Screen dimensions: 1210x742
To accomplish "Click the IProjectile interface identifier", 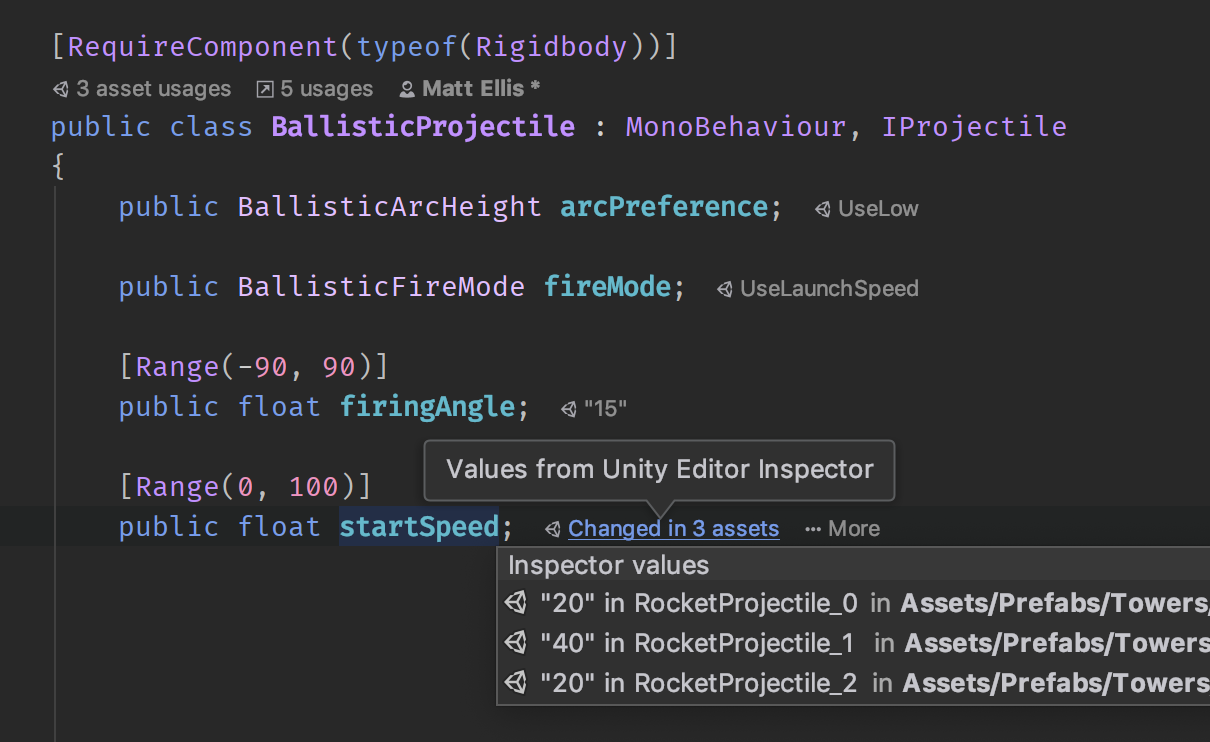I will click(x=974, y=127).
